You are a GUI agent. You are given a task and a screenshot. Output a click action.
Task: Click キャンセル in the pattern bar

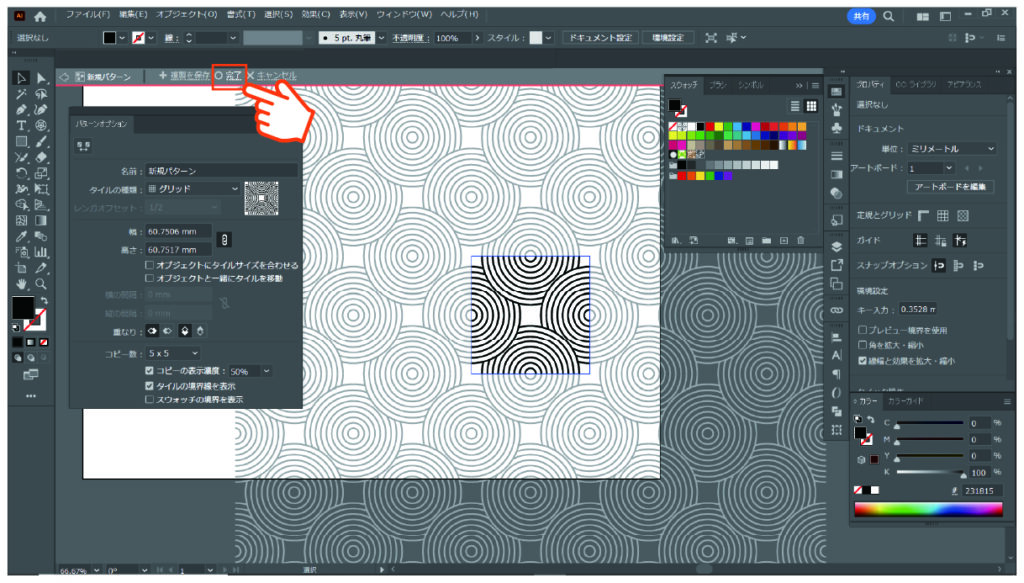tap(272, 76)
